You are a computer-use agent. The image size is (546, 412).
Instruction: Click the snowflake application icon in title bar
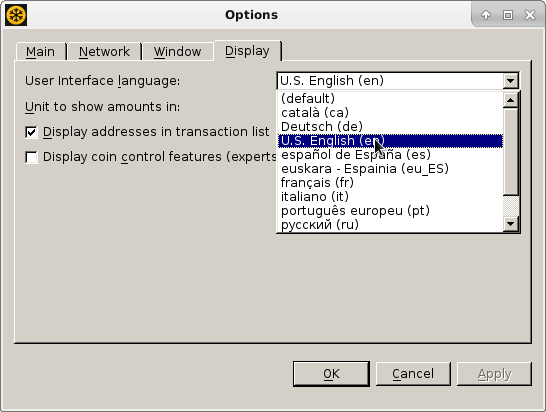point(16,15)
